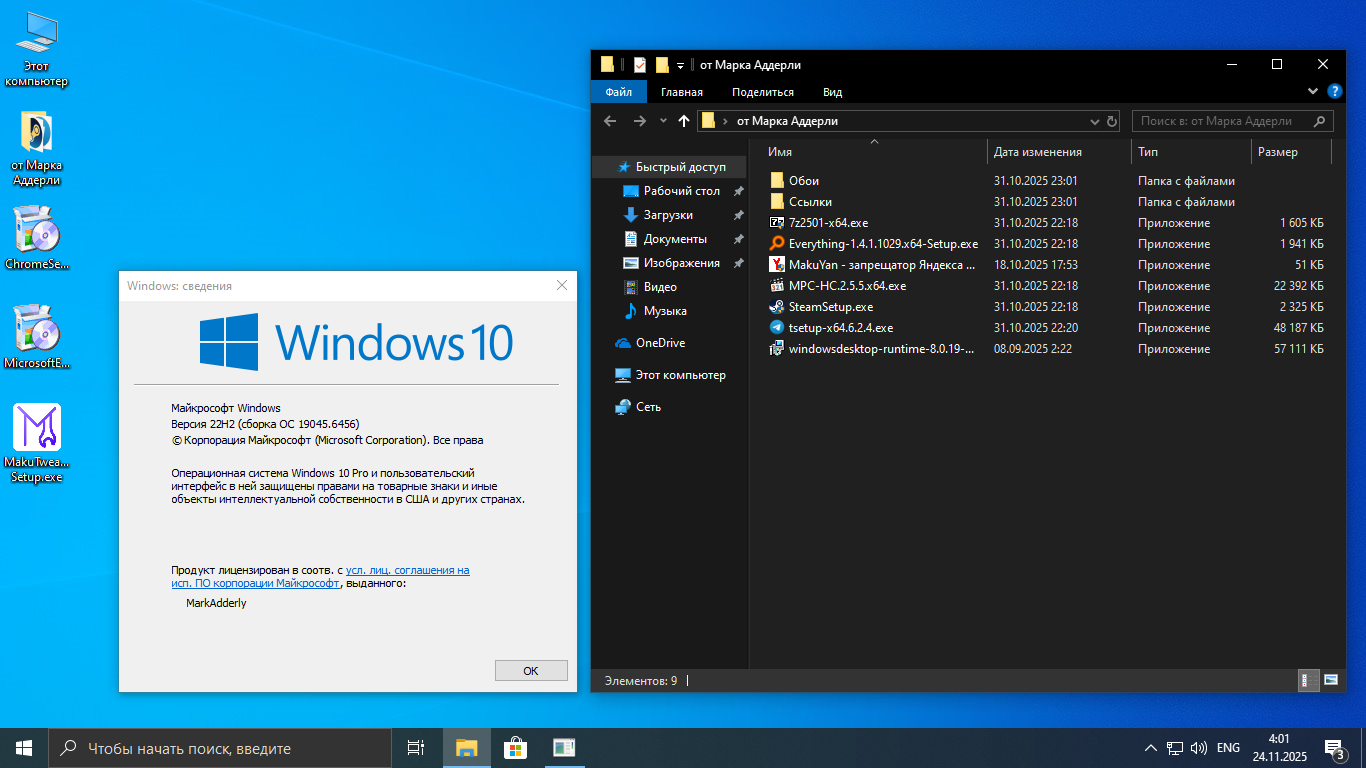This screenshot has height=768, width=1366.
Task: Open the license agreement link
Action: (407, 570)
